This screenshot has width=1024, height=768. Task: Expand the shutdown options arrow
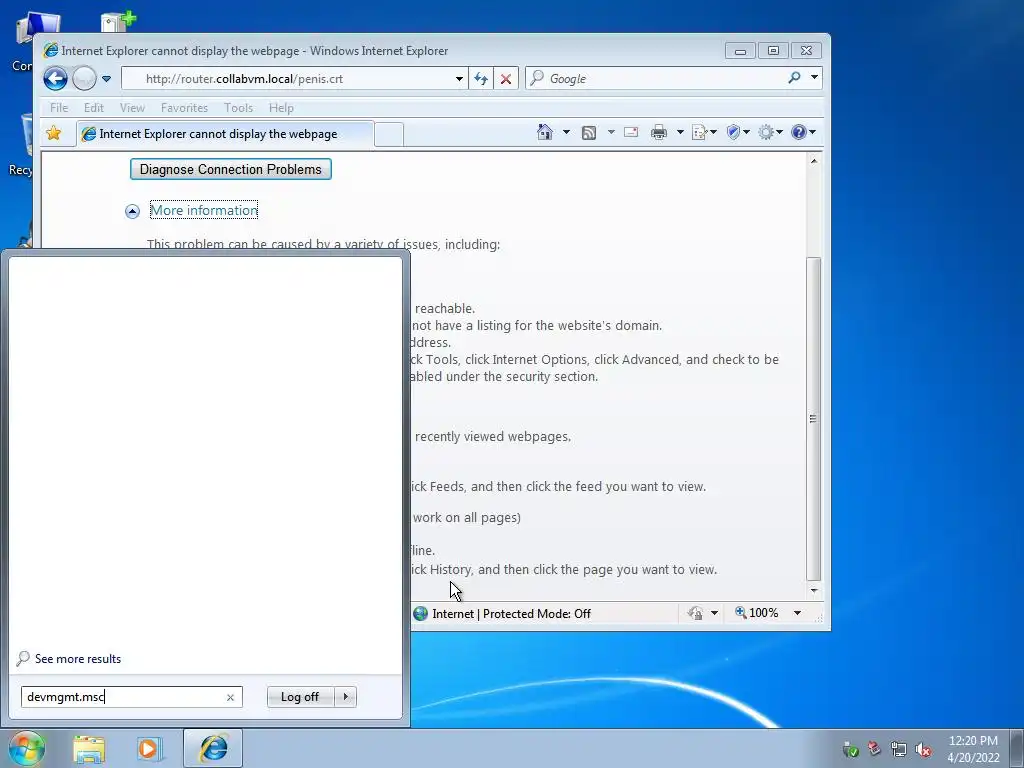tap(345, 697)
